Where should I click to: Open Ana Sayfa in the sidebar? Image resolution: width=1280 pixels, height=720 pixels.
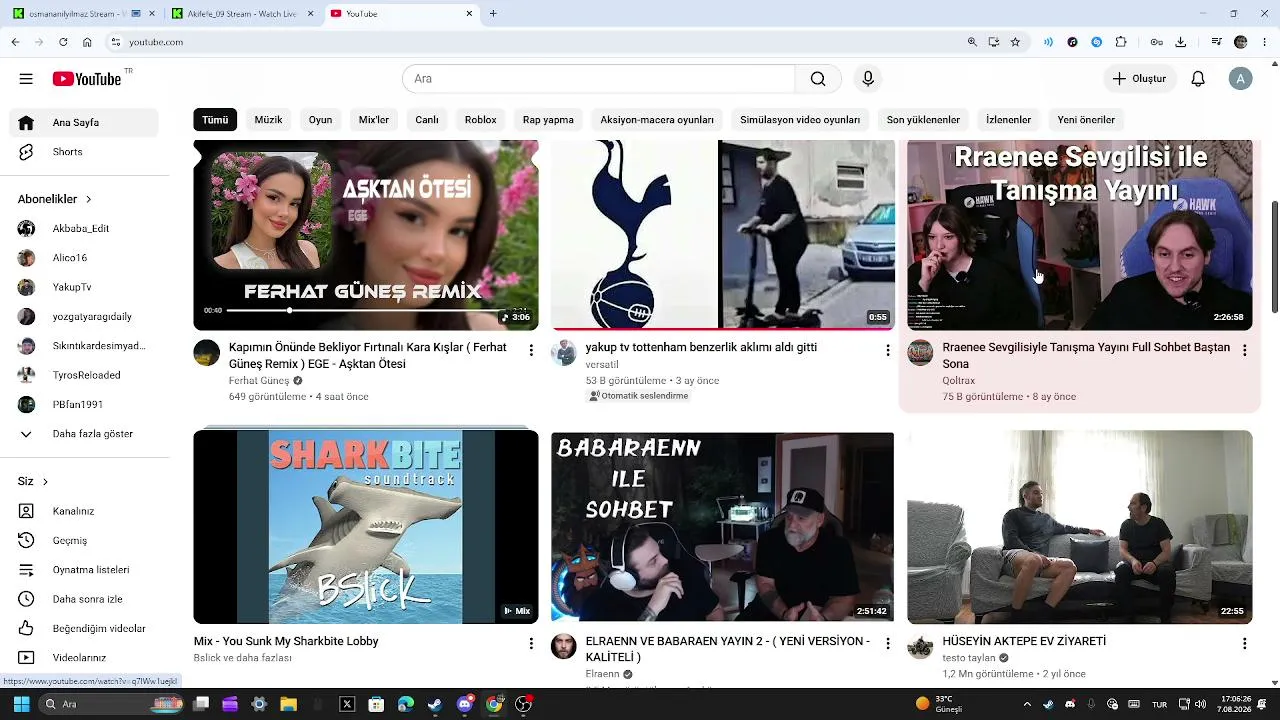[x=84, y=123]
